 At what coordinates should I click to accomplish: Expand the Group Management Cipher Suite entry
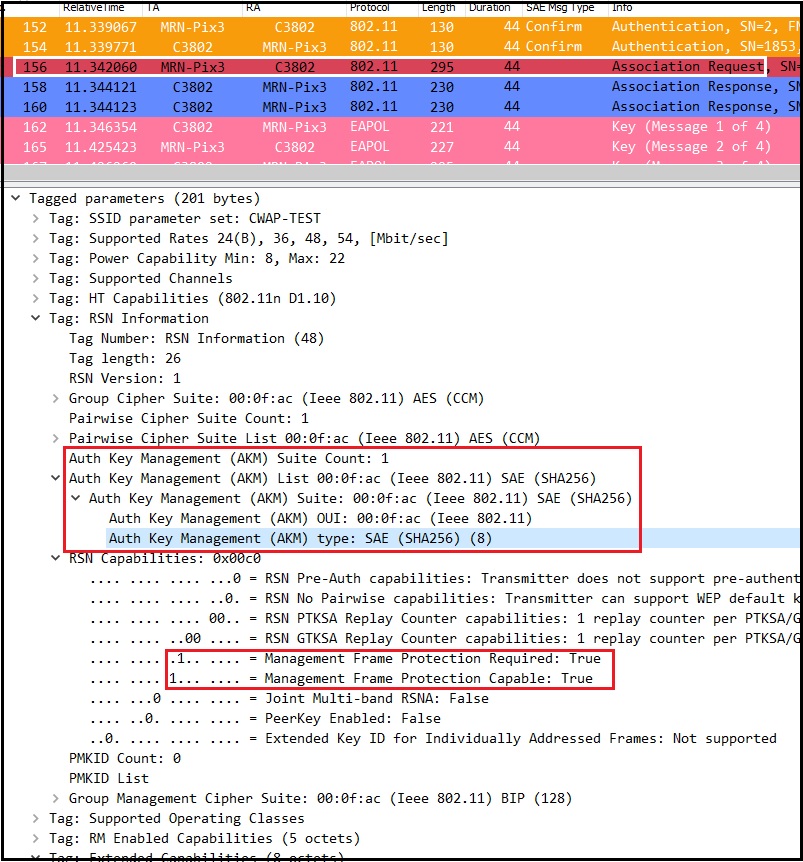[x=55, y=798]
